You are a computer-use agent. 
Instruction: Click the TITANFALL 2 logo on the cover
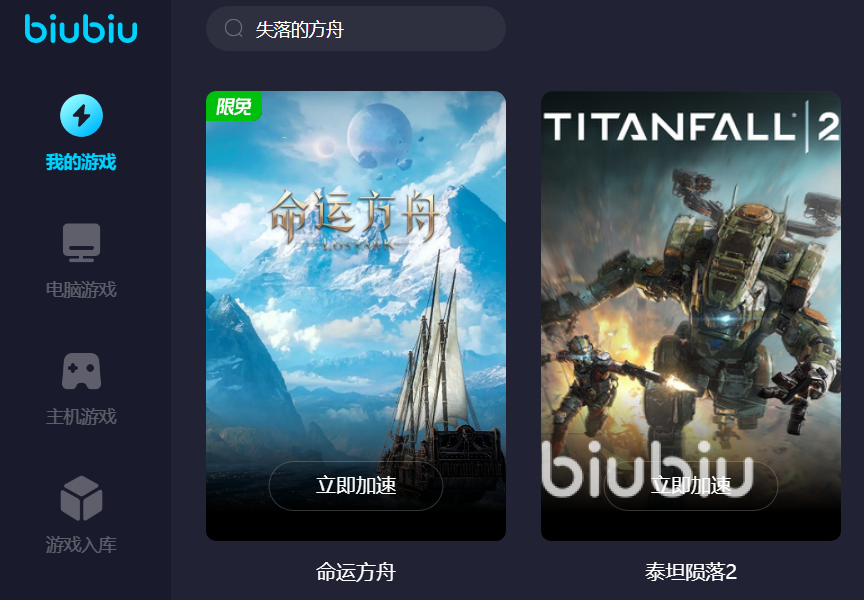tap(691, 127)
